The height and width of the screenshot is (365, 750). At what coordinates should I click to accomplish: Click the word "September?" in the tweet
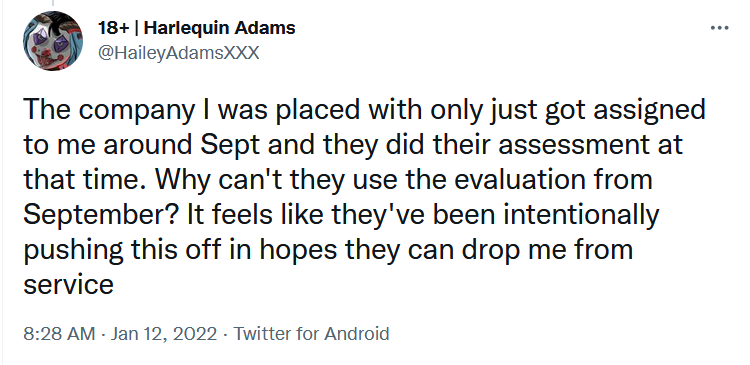click(x=101, y=216)
